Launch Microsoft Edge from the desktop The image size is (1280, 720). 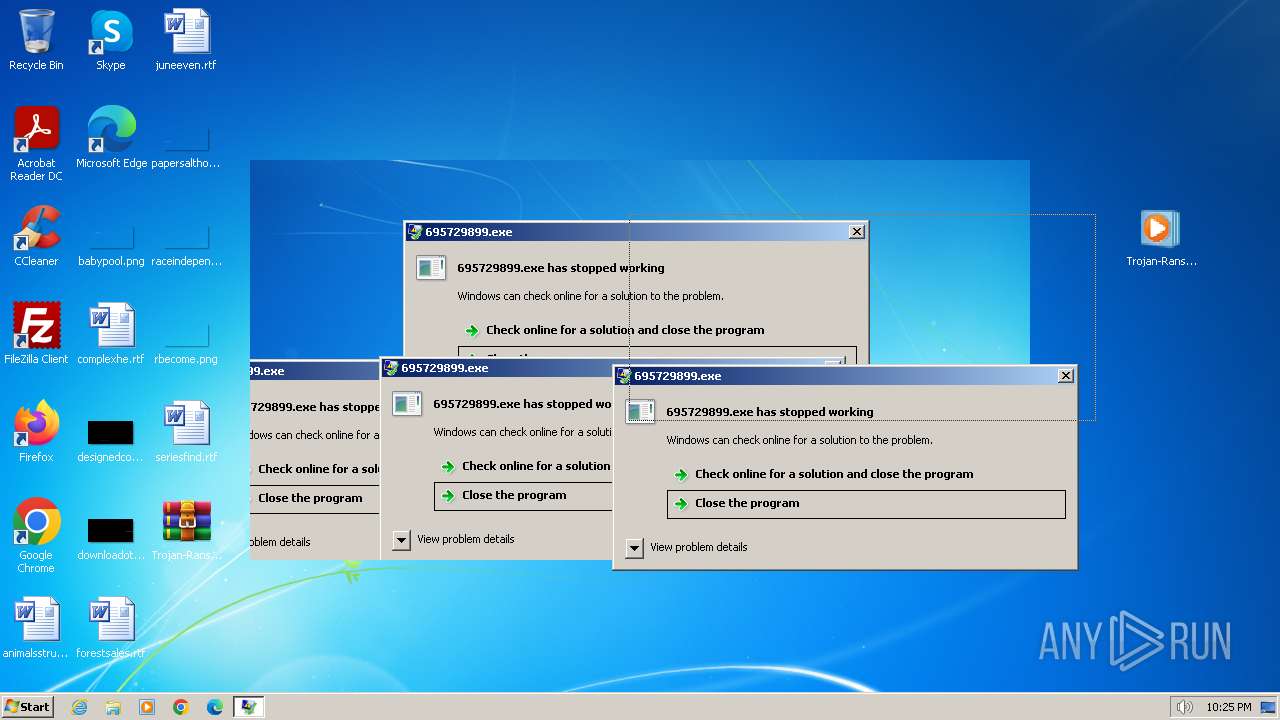tap(111, 138)
